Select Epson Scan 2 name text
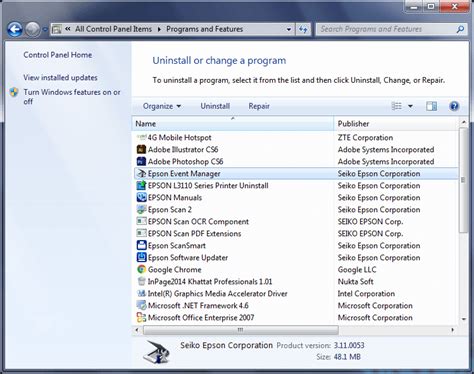 click(170, 210)
